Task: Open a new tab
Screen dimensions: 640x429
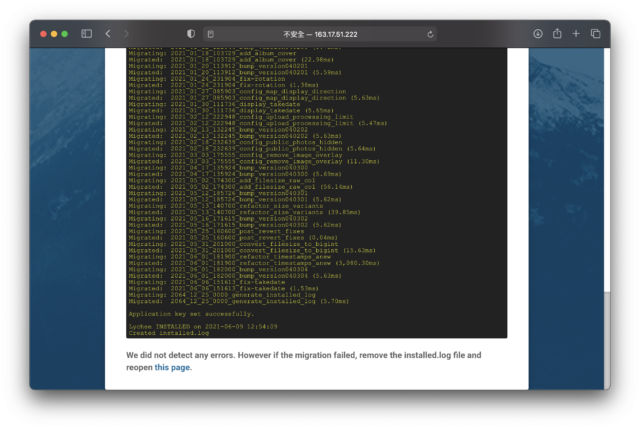Action: point(576,34)
